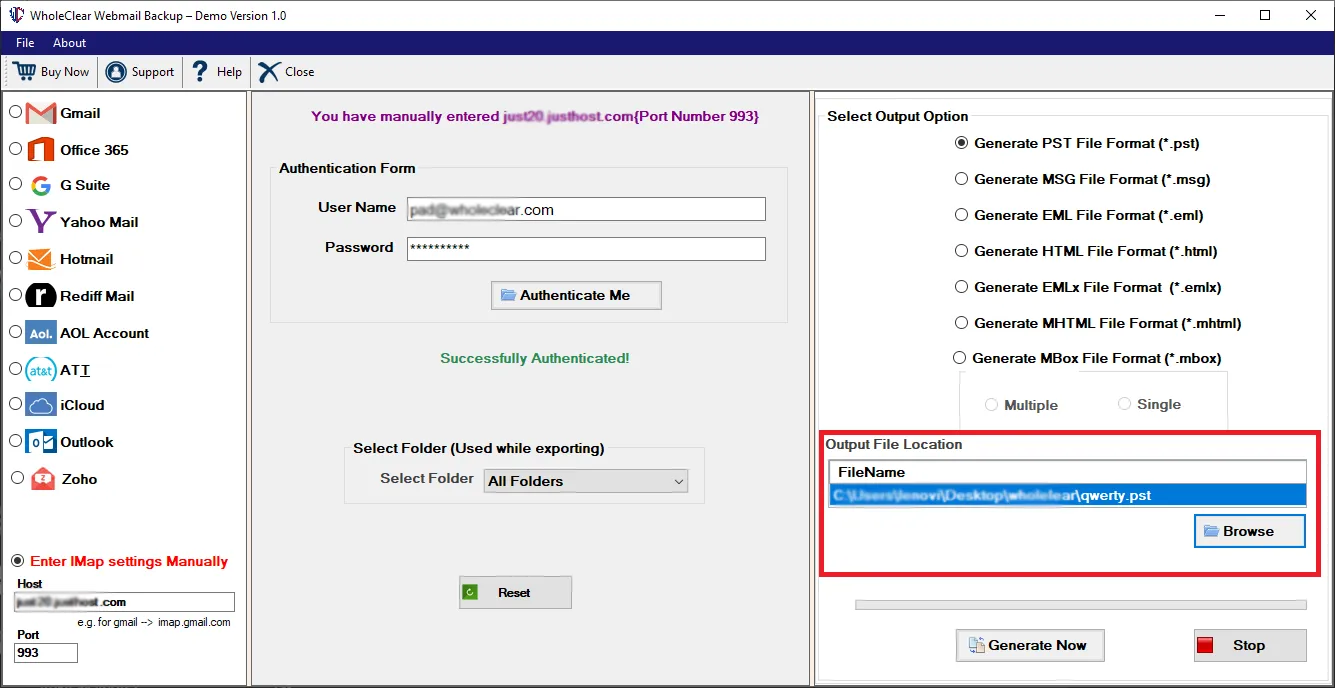The height and width of the screenshot is (688, 1335).
Task: Click the "FileName" column header
Action: click(x=1067, y=472)
